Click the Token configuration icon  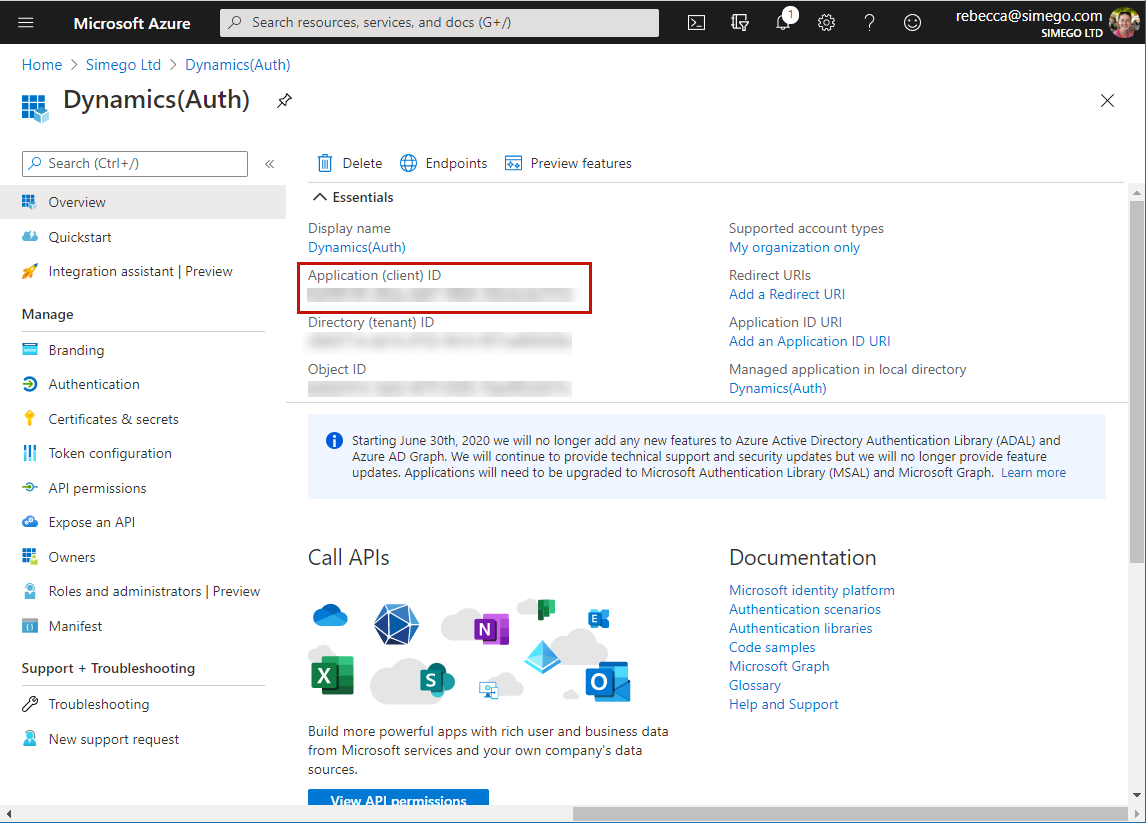click(x=29, y=453)
